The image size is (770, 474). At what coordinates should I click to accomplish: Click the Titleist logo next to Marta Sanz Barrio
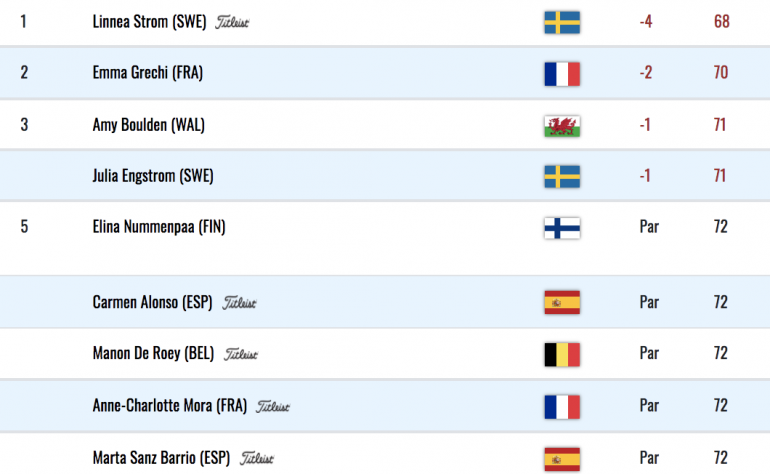coord(258,458)
